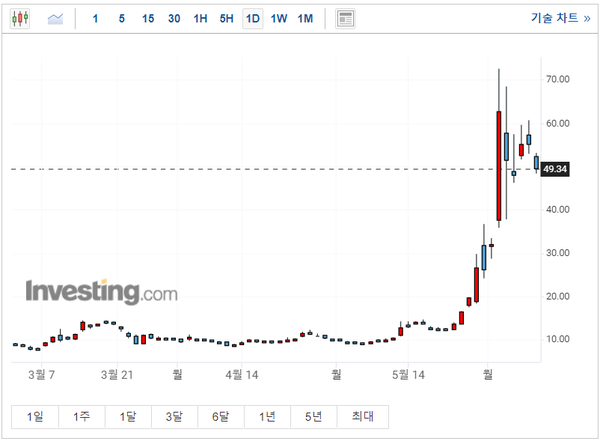Image resolution: width=600 pixels, height=441 pixels.
Task: Click the 3달 range button
Action: coord(174,417)
